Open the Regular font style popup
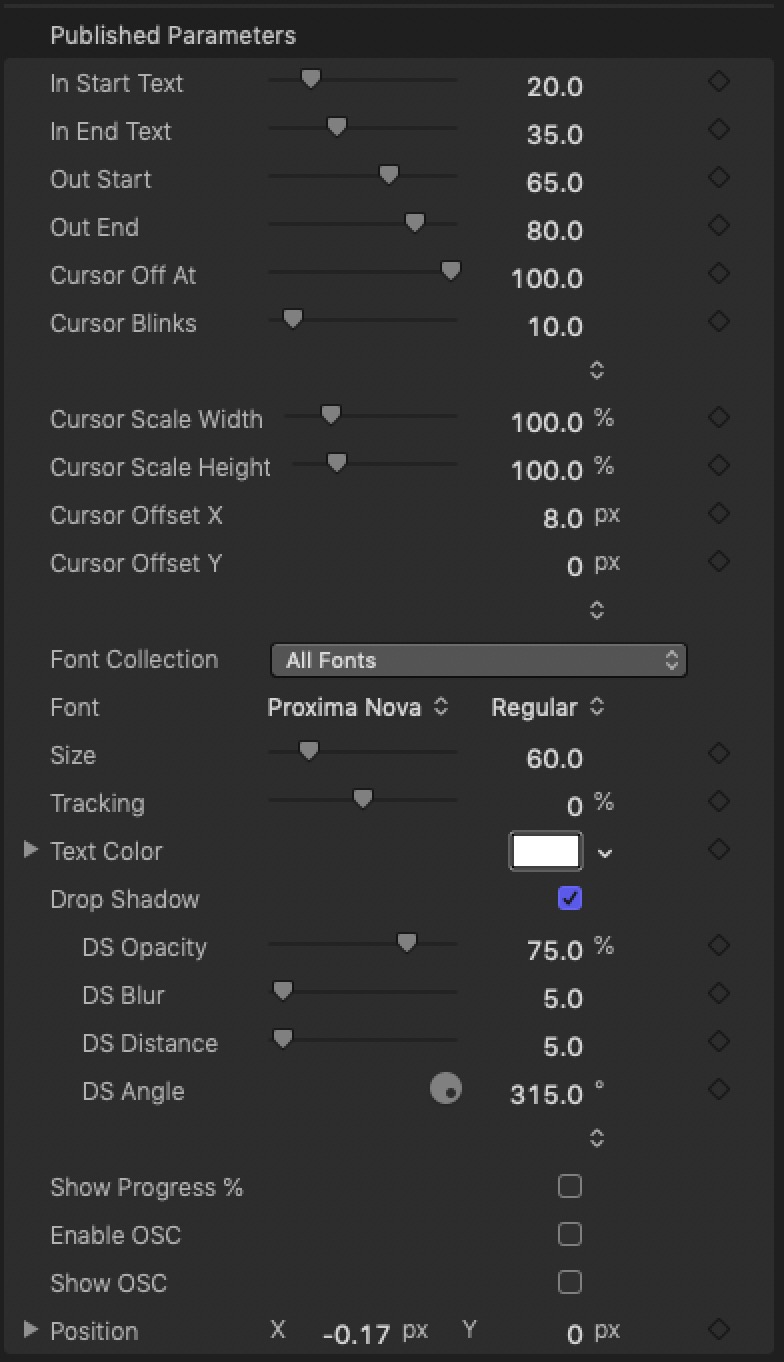This screenshot has width=784, height=1362. [548, 707]
